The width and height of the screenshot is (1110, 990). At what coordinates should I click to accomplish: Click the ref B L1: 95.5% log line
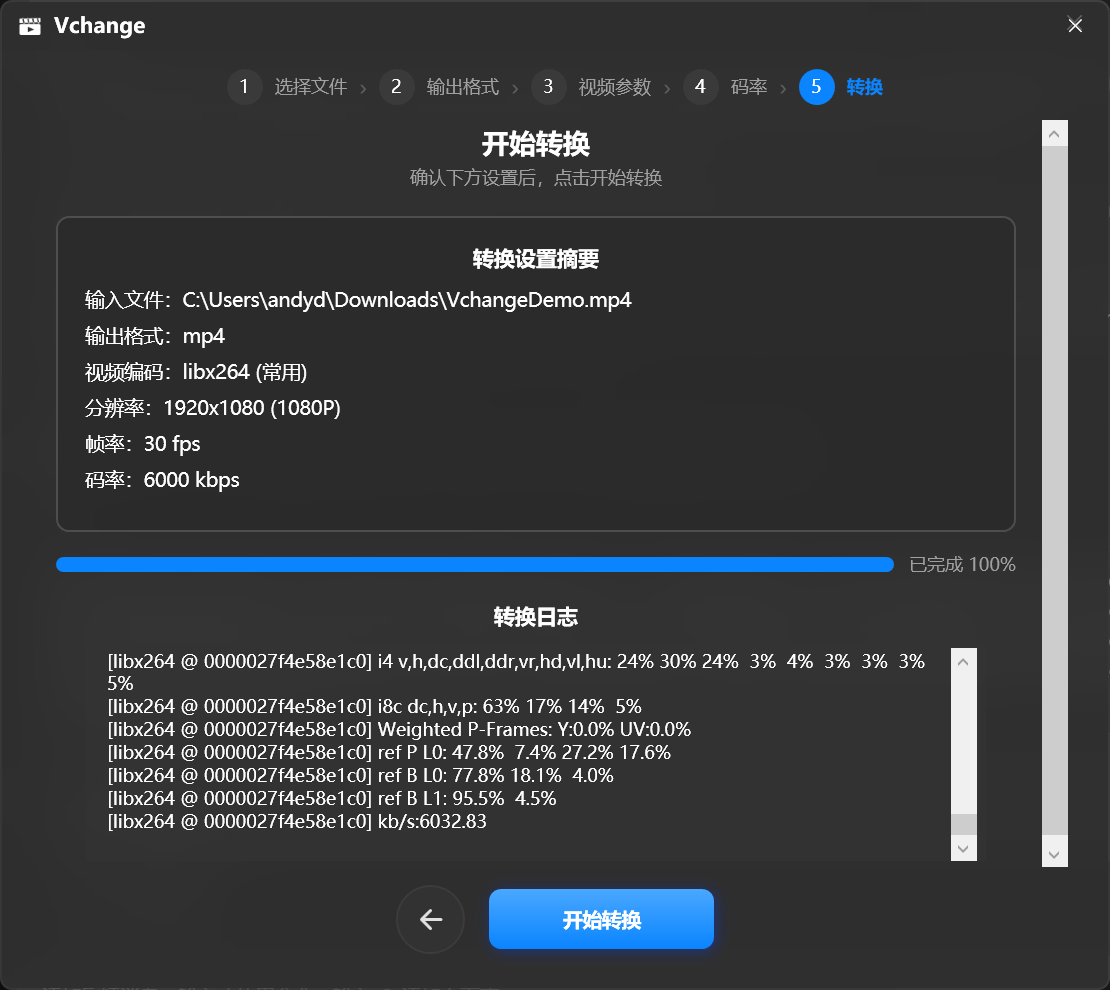331,799
